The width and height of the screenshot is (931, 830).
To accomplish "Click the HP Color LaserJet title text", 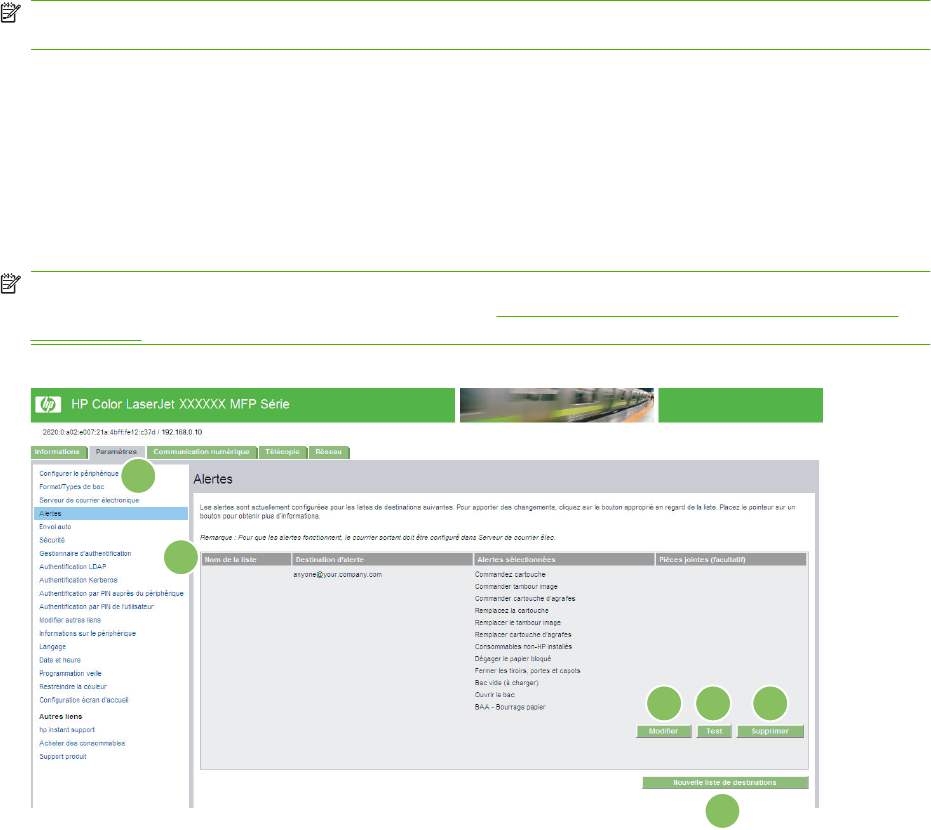I will pos(180,405).
